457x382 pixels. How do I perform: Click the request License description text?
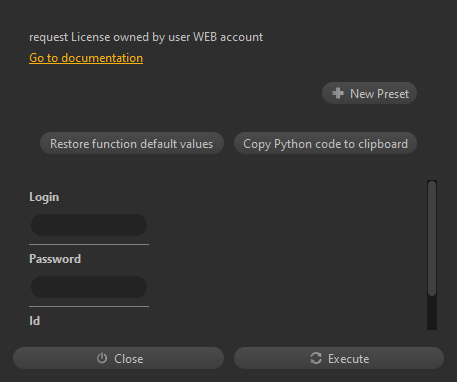point(146,37)
